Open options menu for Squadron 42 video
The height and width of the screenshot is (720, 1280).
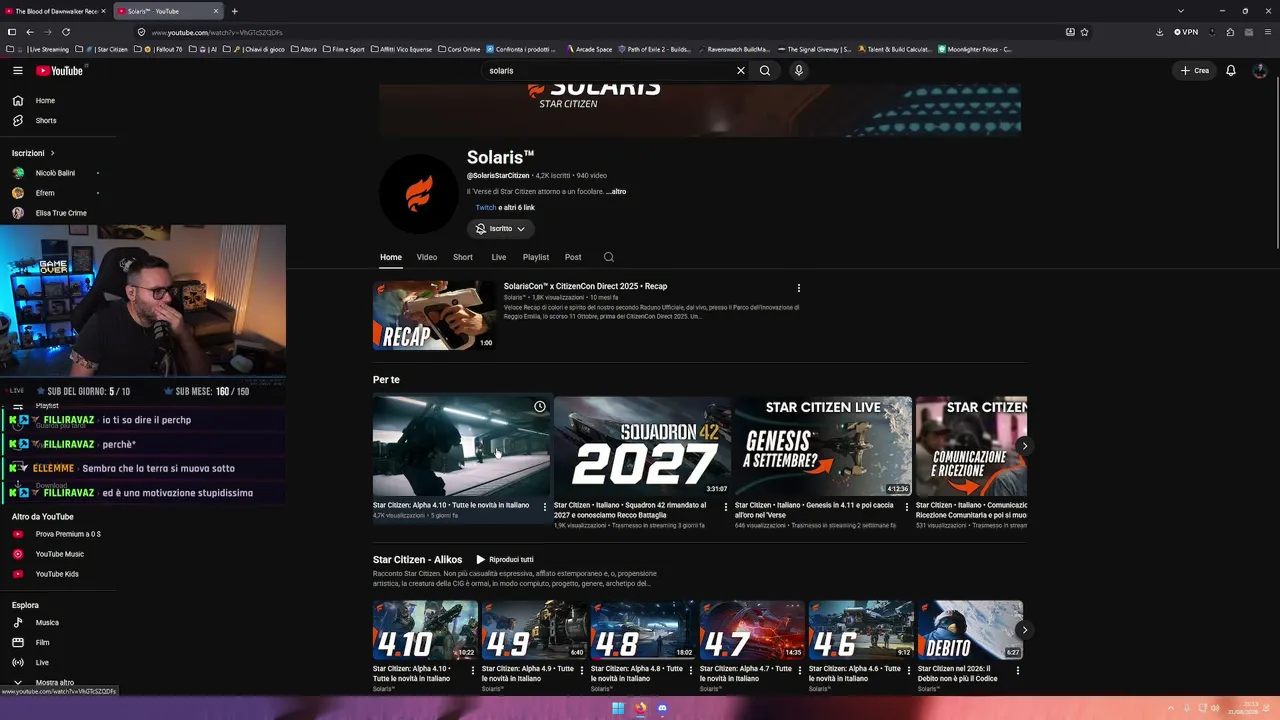point(726,507)
